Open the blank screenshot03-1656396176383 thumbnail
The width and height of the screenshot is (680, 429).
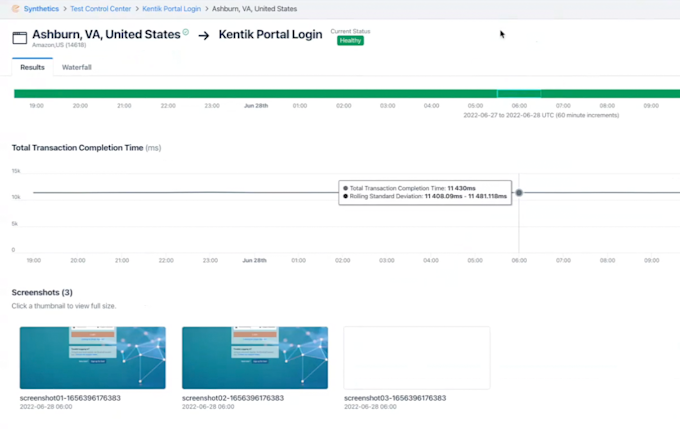[417, 358]
